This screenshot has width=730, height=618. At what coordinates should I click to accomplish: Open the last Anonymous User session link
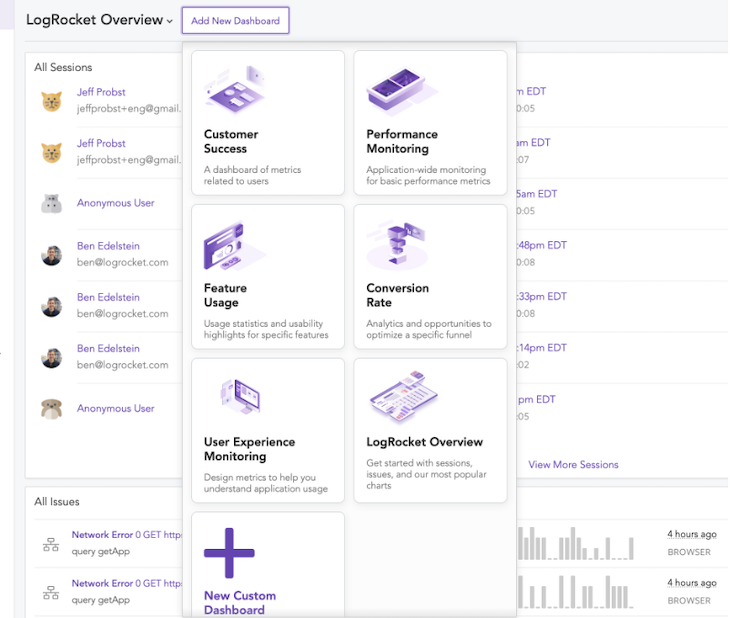[115, 408]
